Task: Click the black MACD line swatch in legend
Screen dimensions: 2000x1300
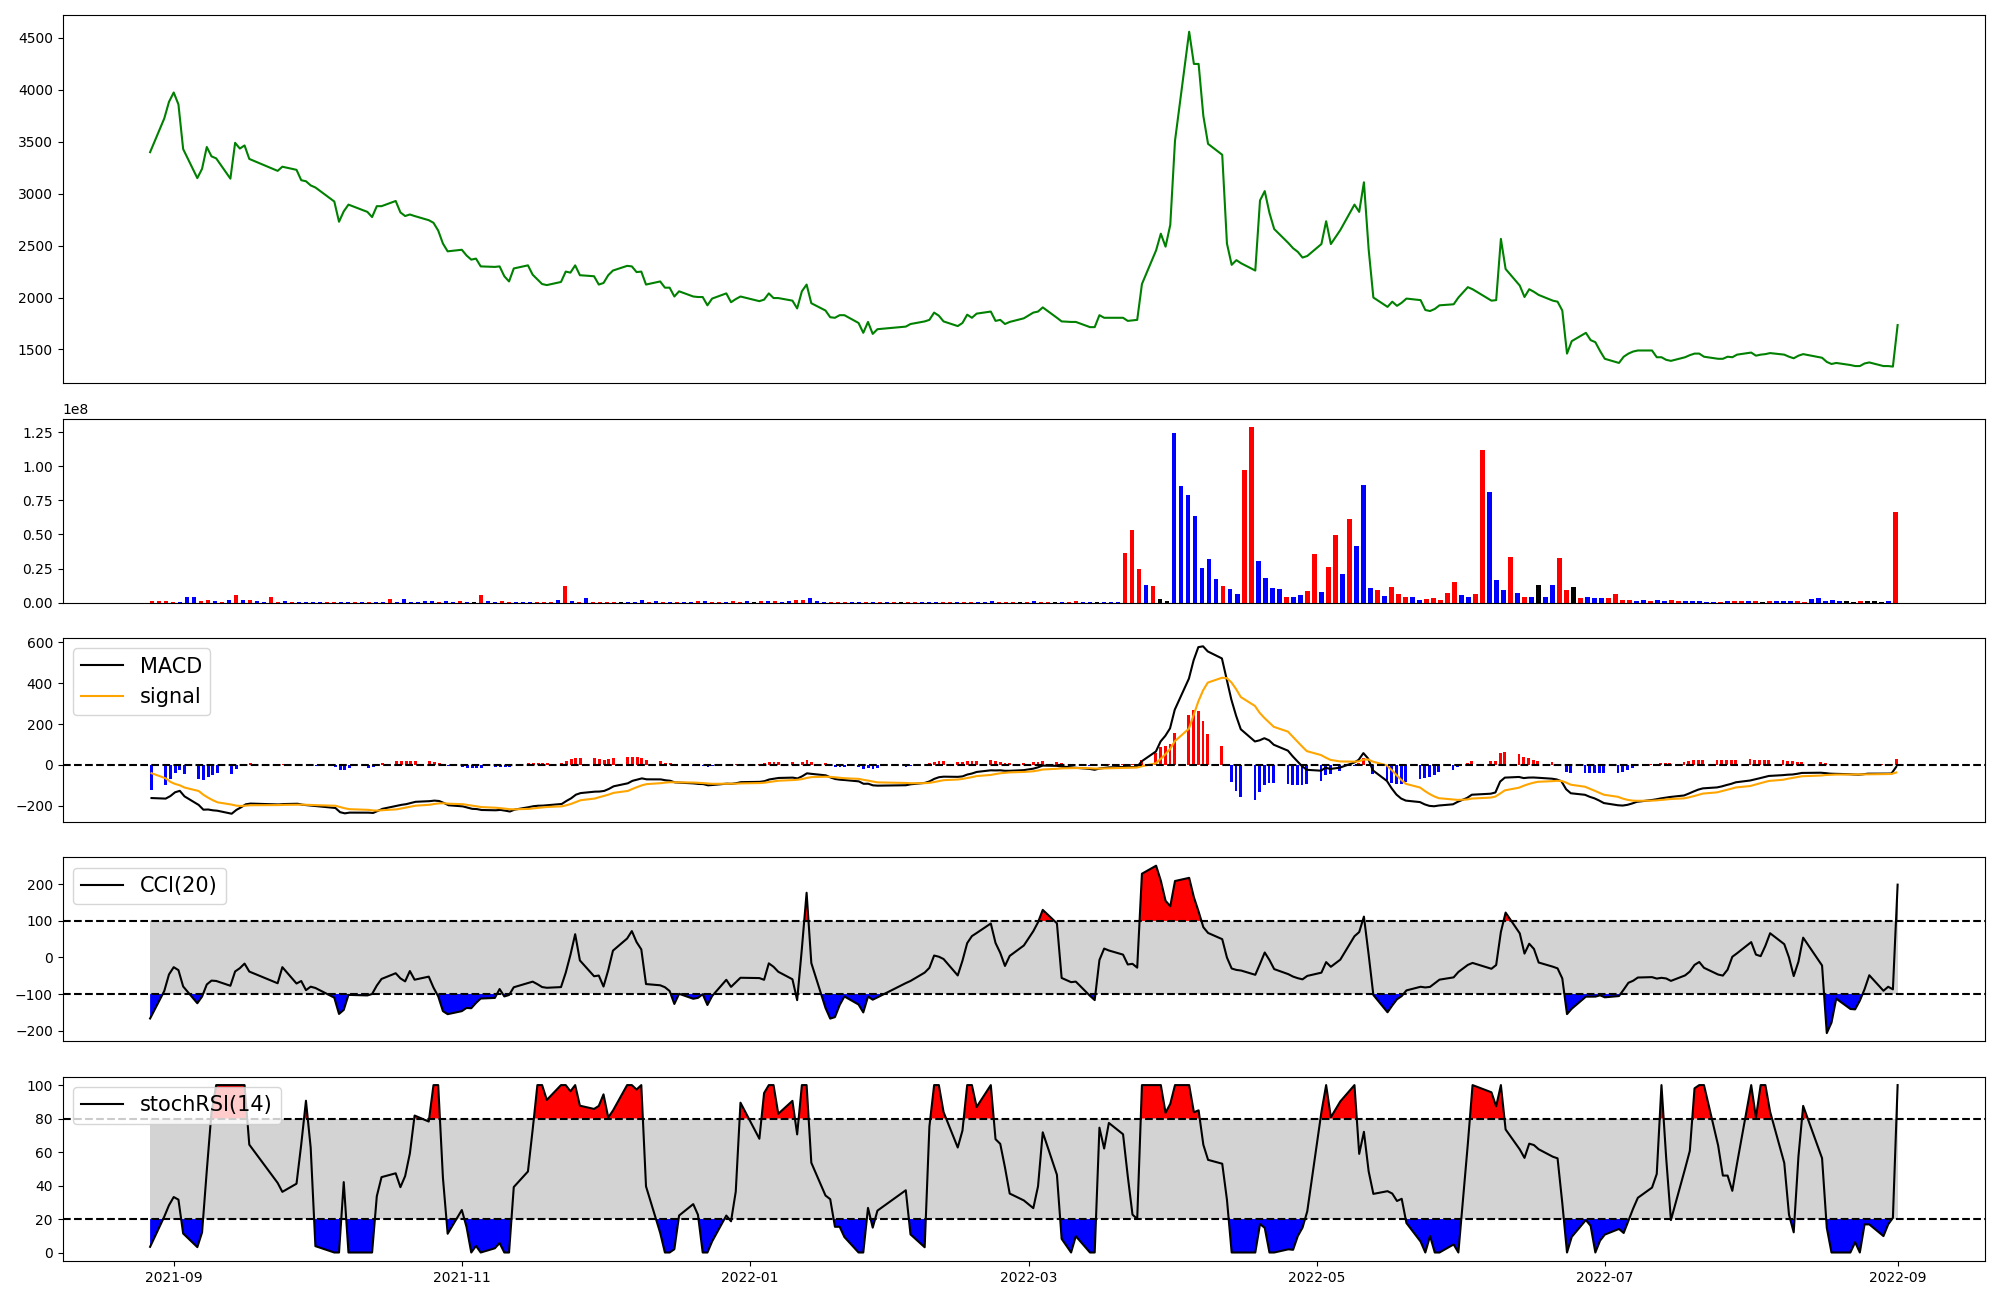Action: 102,666
